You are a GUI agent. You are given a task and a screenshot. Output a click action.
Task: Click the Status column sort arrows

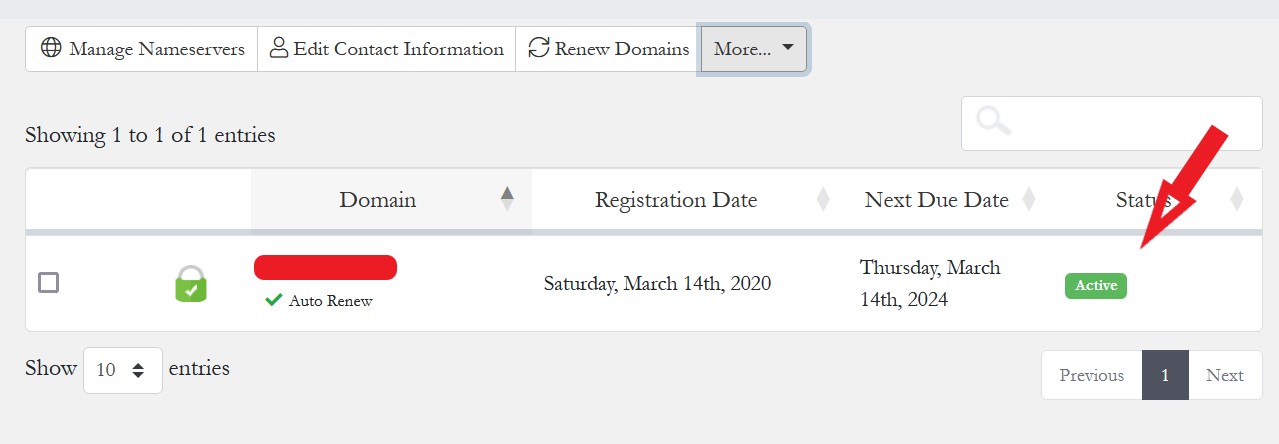click(x=1237, y=200)
